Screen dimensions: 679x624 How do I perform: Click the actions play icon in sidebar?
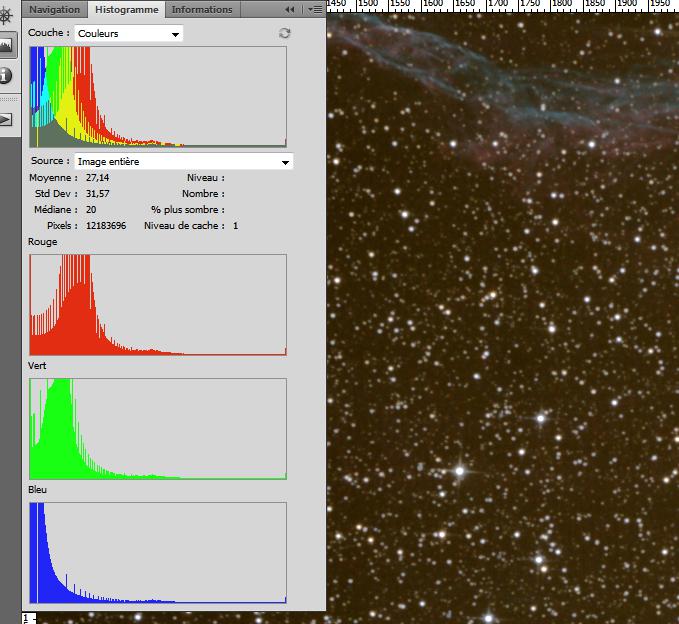[x=6, y=120]
